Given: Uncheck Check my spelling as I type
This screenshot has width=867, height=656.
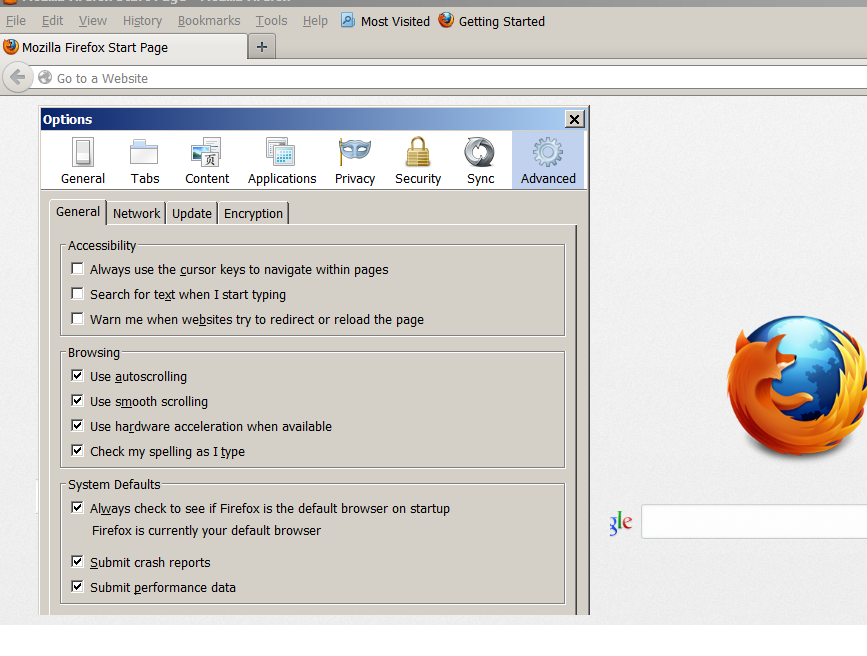Looking at the screenshot, I should click(77, 450).
